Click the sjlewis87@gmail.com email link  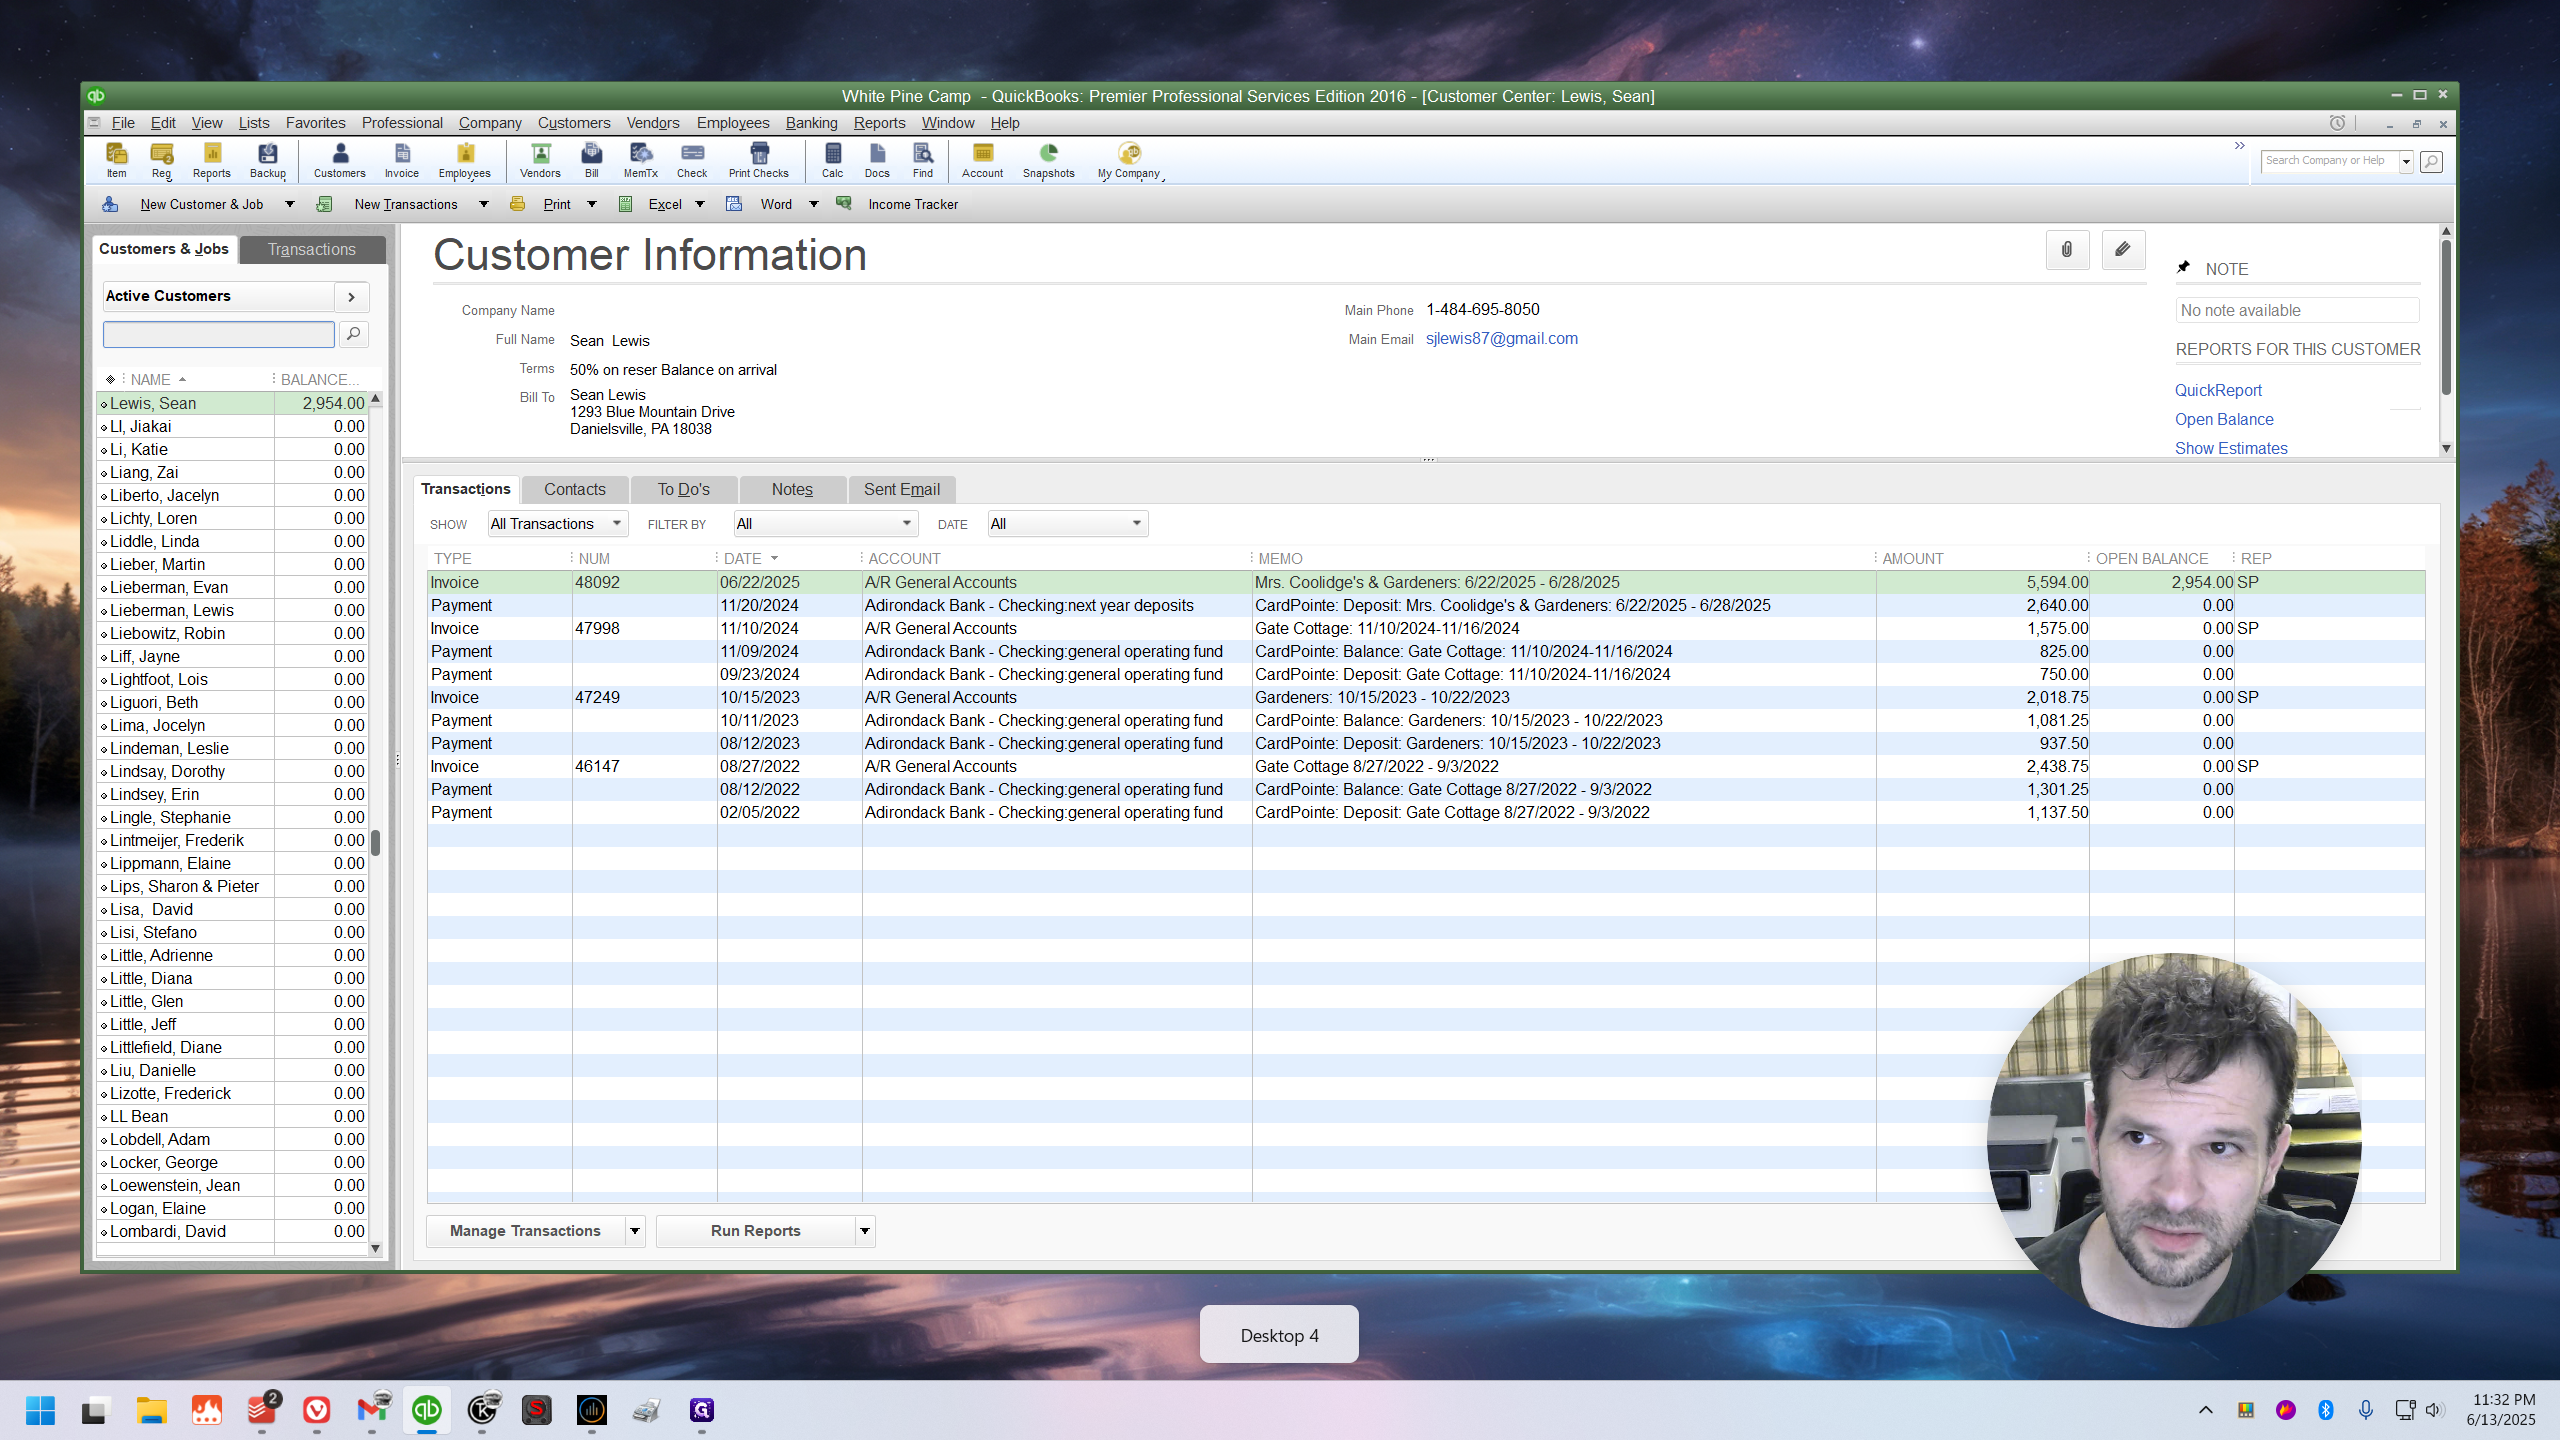tap(1502, 339)
